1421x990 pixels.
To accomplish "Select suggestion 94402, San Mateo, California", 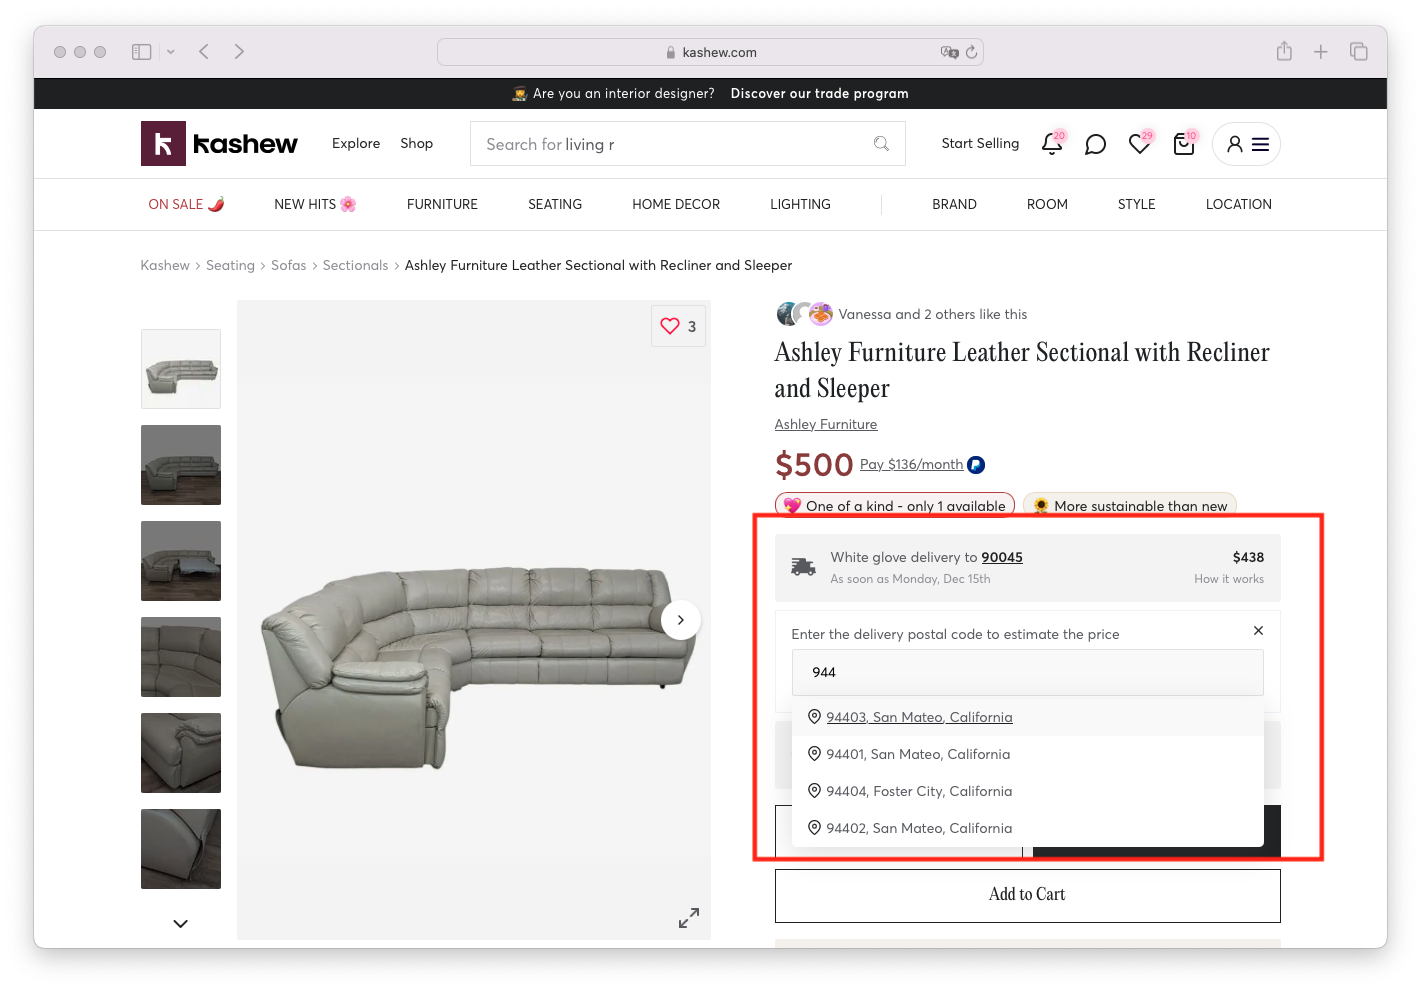I will click(1028, 828).
